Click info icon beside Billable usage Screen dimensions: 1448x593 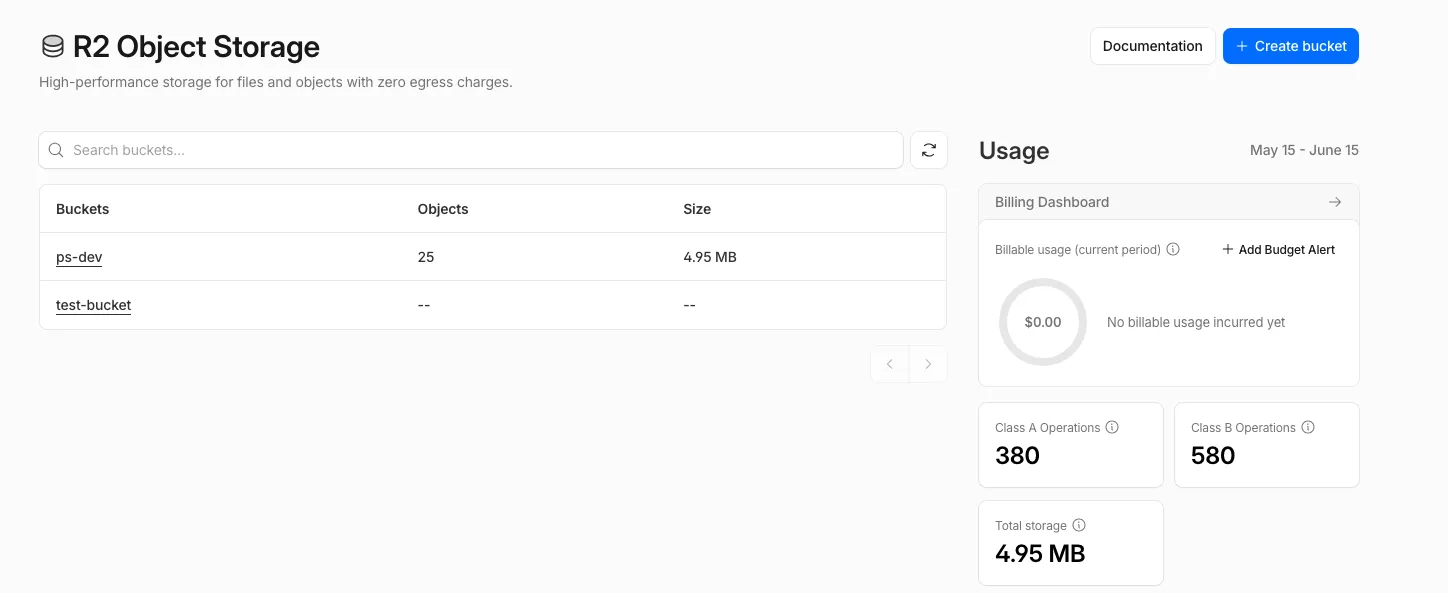point(1174,249)
